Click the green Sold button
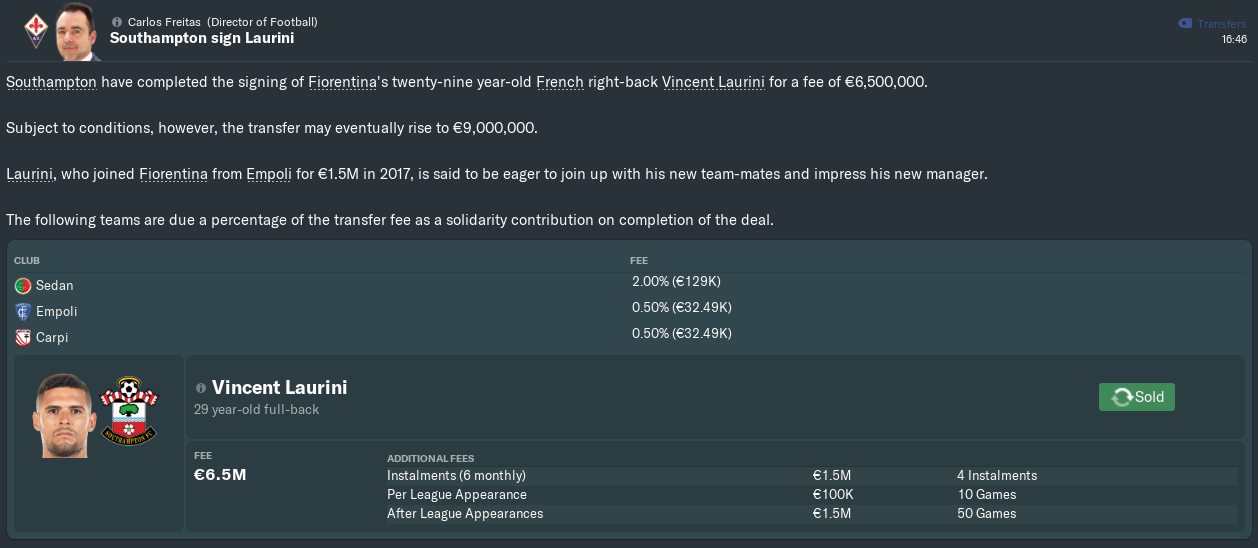Viewport: 1258px width, 548px height. pos(1137,397)
